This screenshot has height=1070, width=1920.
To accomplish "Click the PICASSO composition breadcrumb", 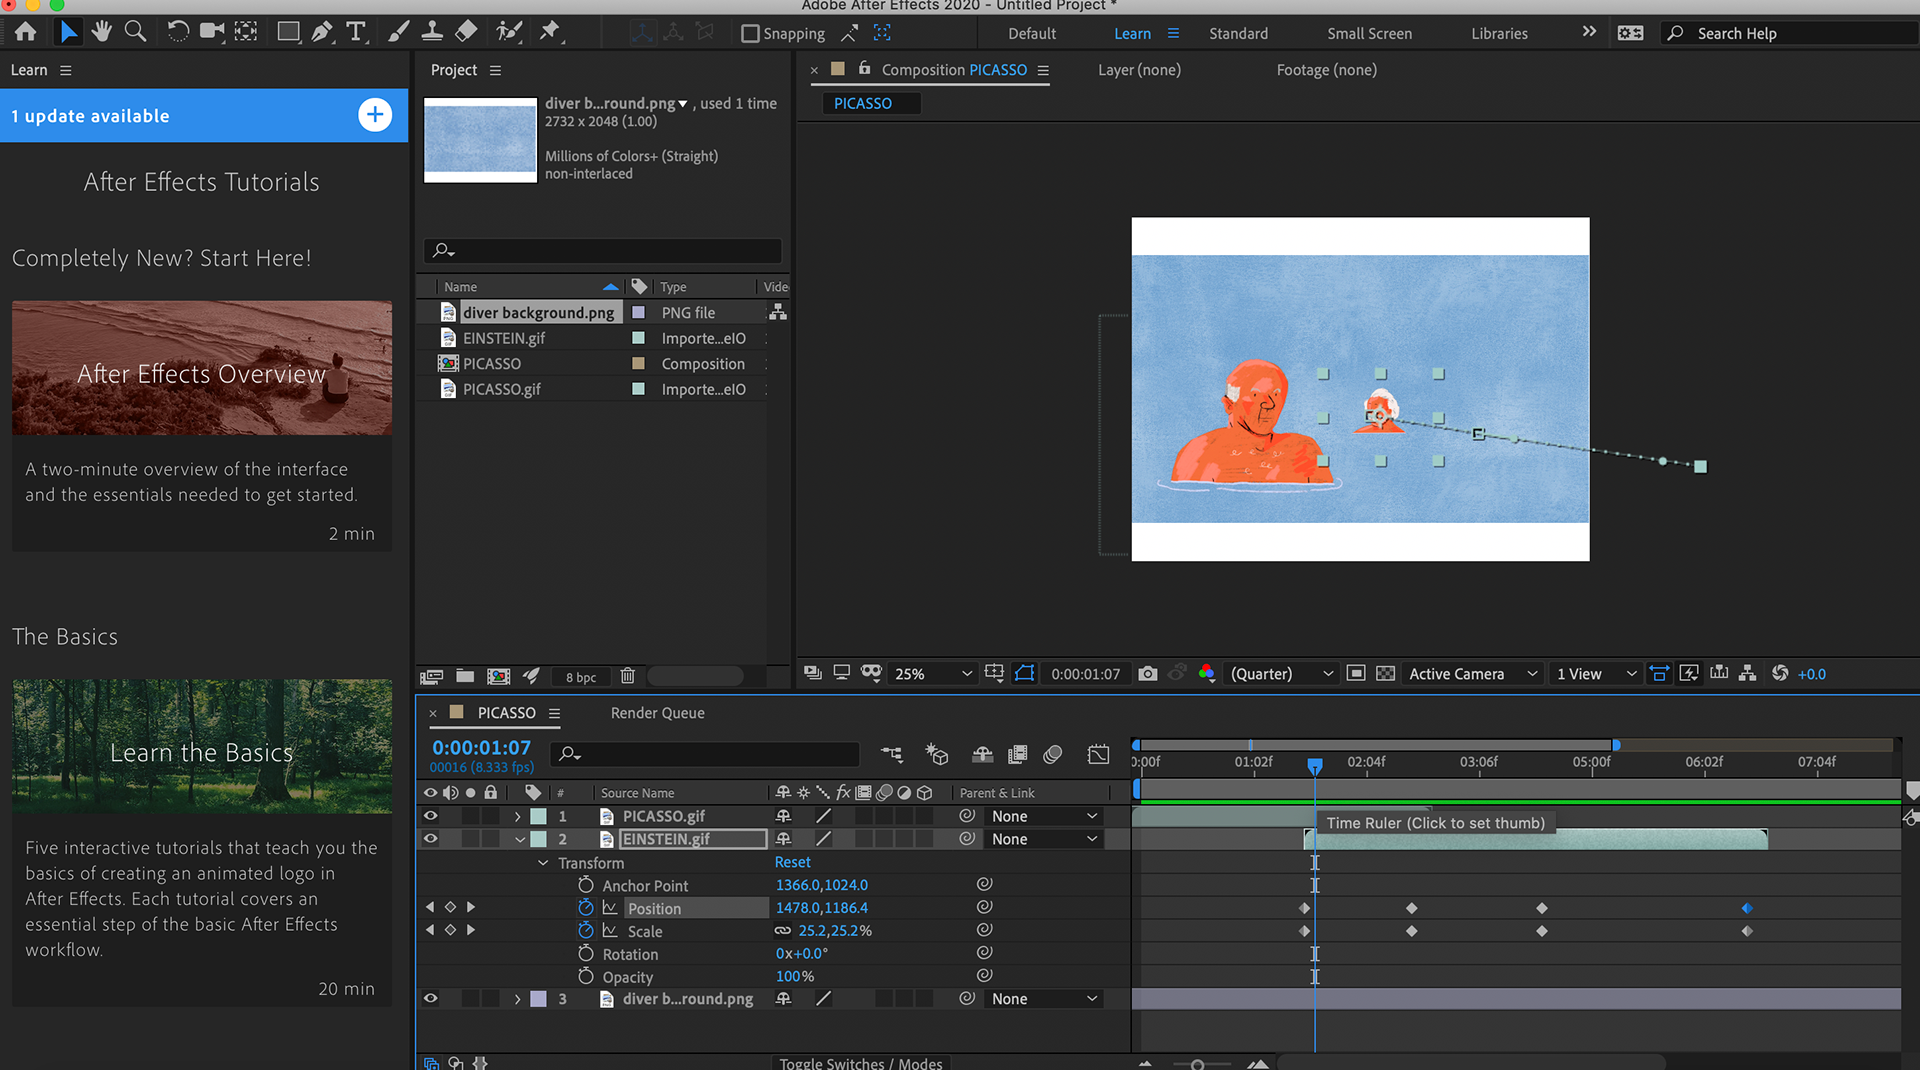I will (862, 103).
